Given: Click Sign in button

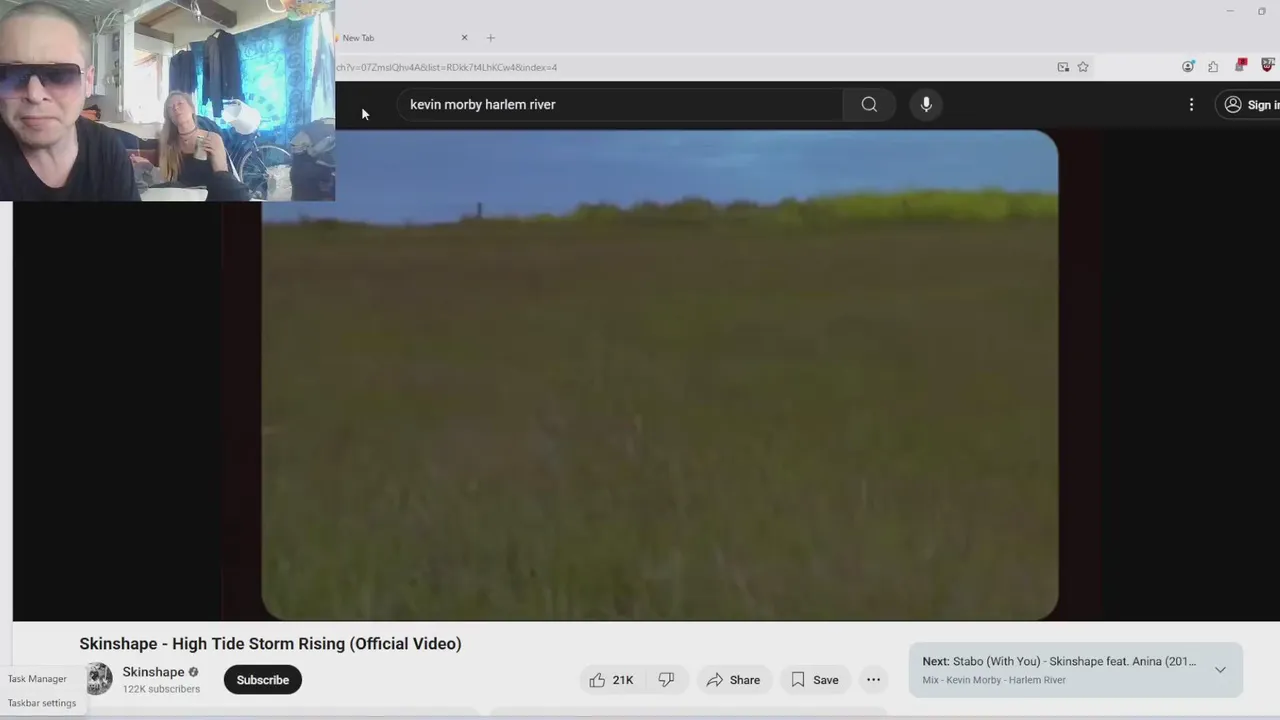Looking at the screenshot, I should pyautogui.click(x=1250, y=104).
